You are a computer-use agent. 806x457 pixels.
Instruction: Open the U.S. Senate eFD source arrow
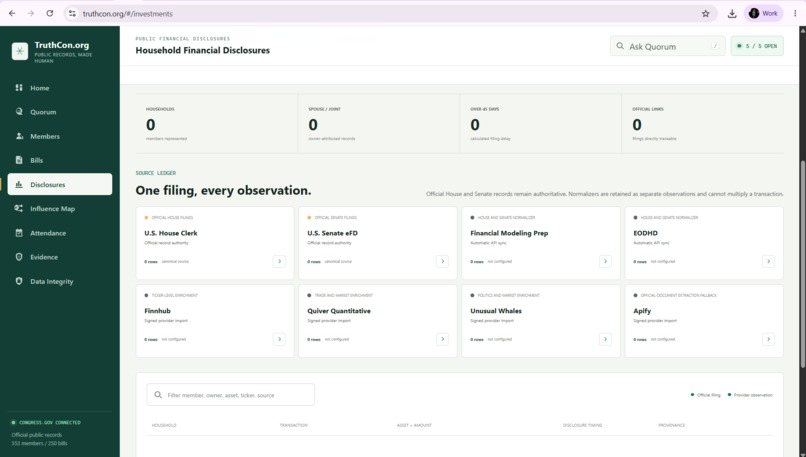click(442, 261)
